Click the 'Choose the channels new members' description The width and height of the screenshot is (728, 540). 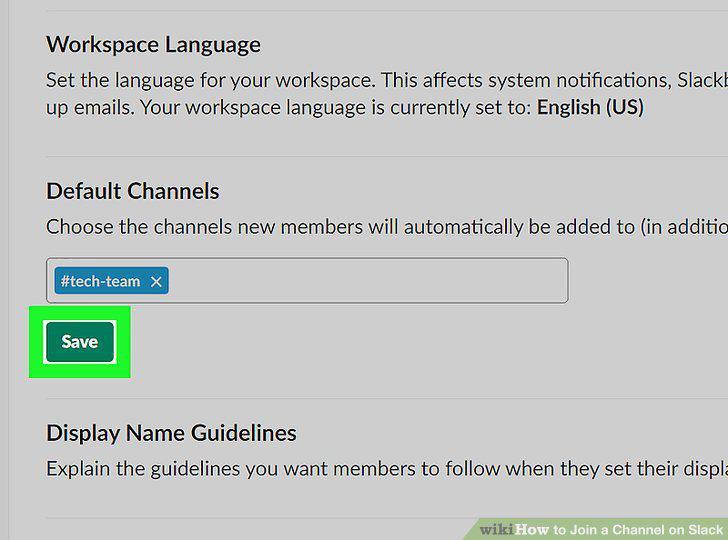pos(387,227)
